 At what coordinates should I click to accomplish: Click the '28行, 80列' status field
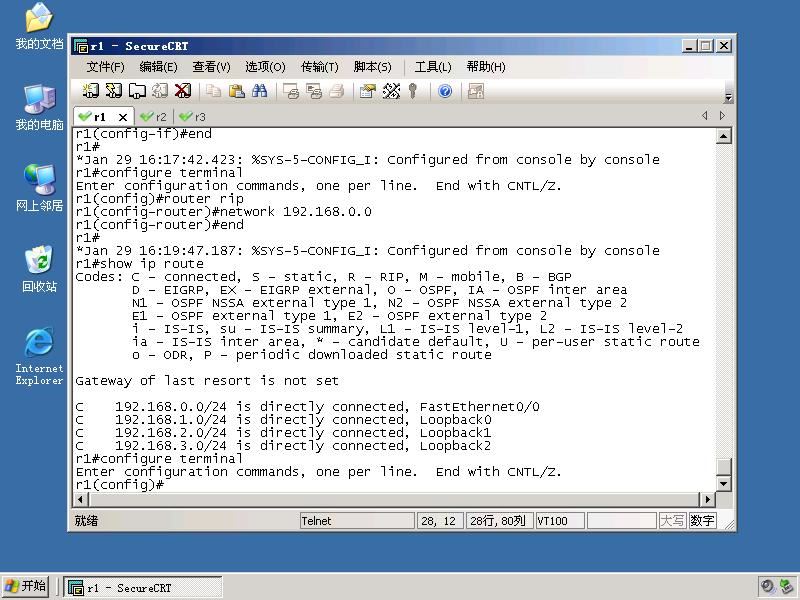(499, 521)
